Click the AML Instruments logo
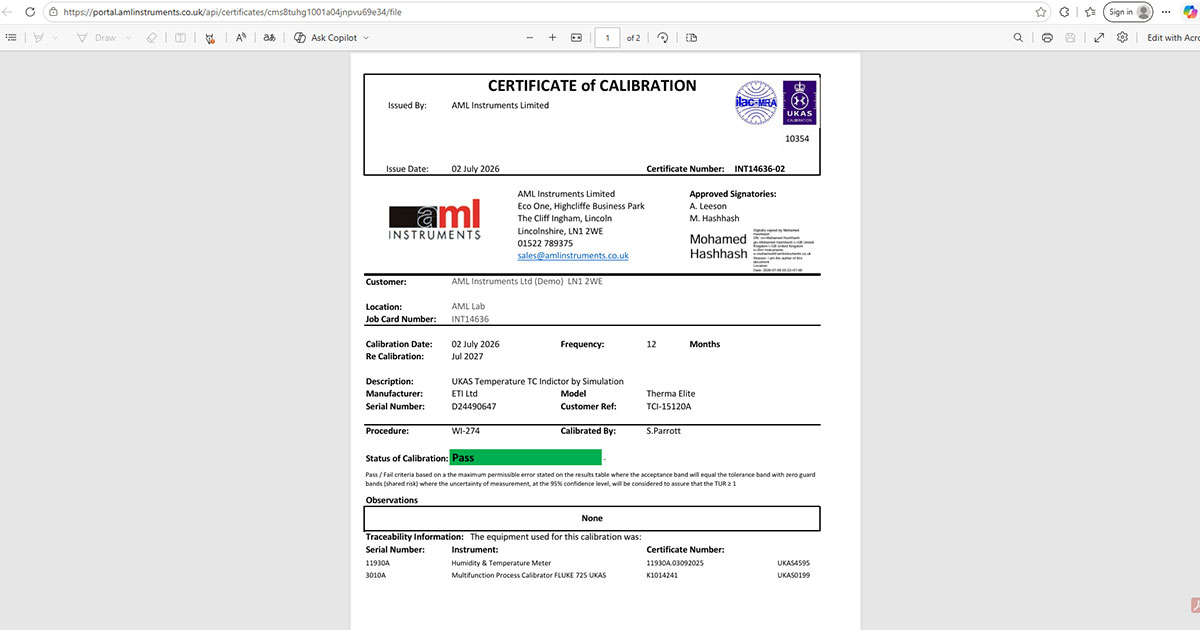Image resolution: width=1200 pixels, height=630 pixels. (434, 220)
